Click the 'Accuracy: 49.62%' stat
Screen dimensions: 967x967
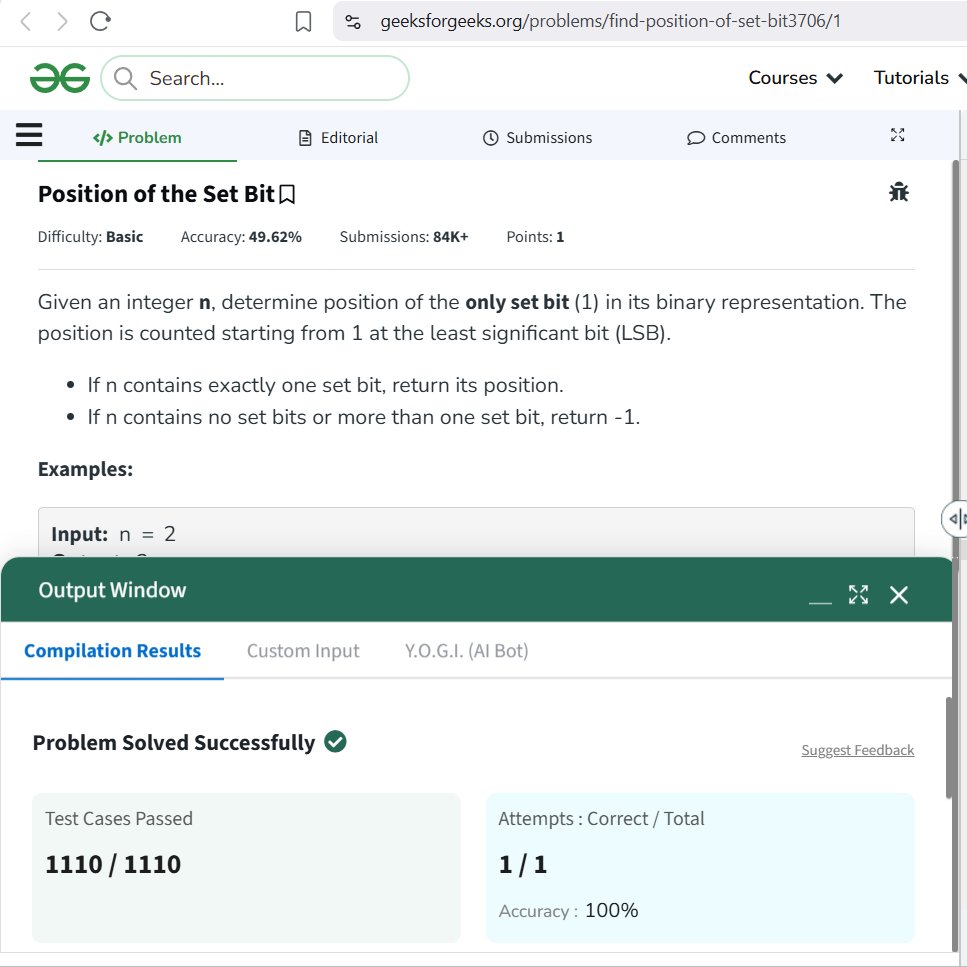click(x=241, y=237)
